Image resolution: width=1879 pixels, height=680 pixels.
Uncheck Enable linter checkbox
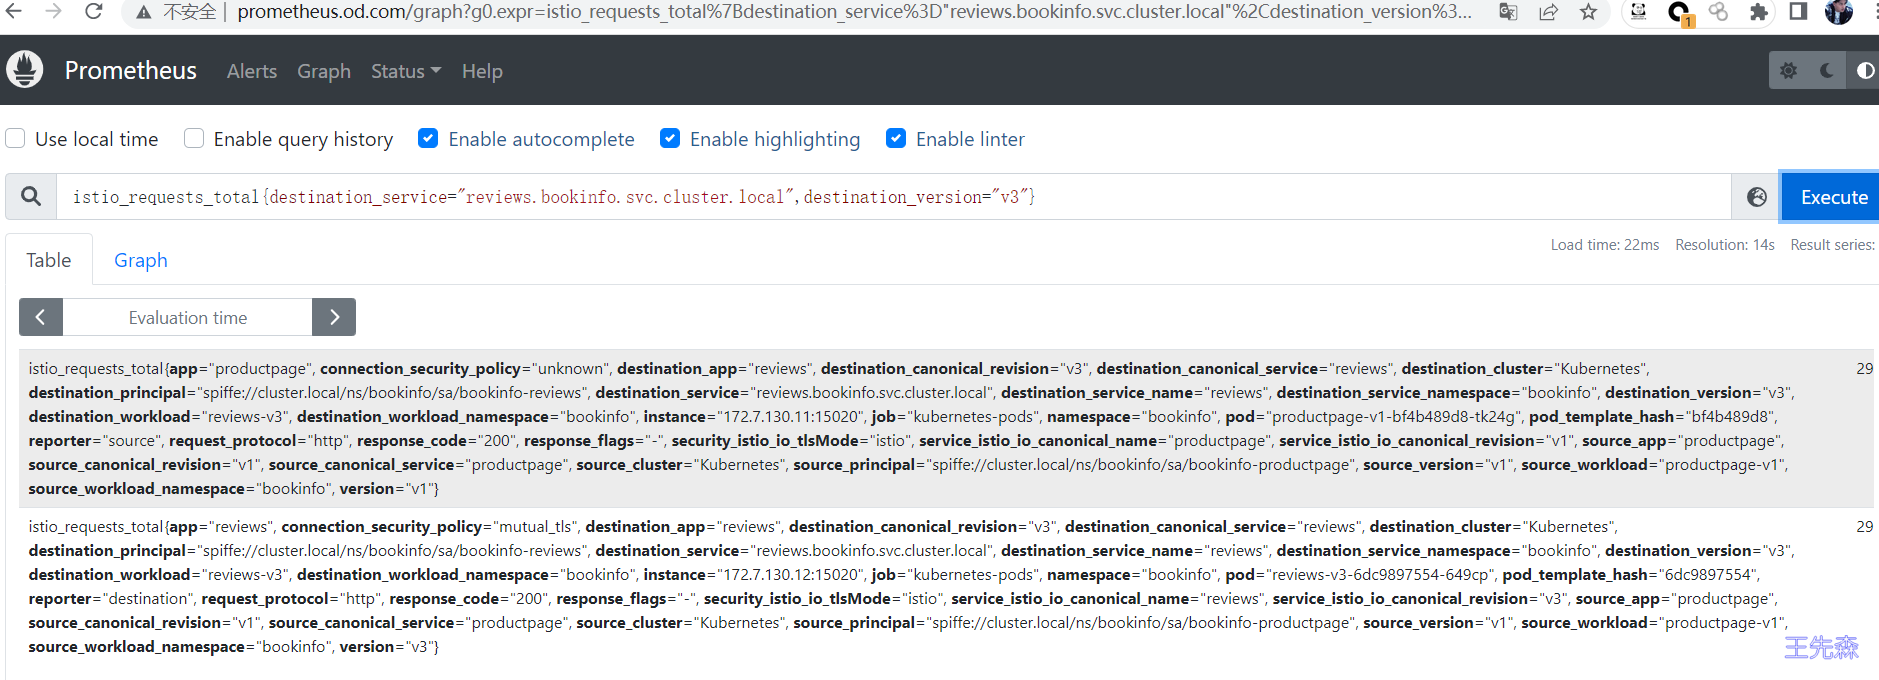coord(896,139)
